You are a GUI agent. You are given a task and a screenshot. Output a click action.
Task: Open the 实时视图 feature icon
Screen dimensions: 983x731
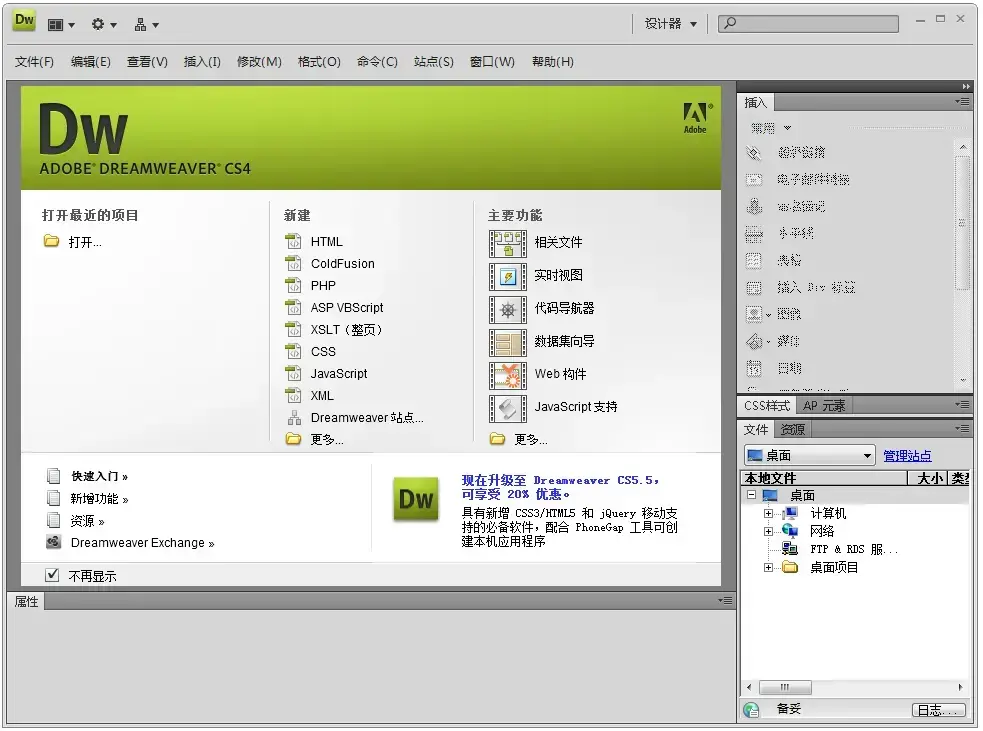tap(508, 276)
